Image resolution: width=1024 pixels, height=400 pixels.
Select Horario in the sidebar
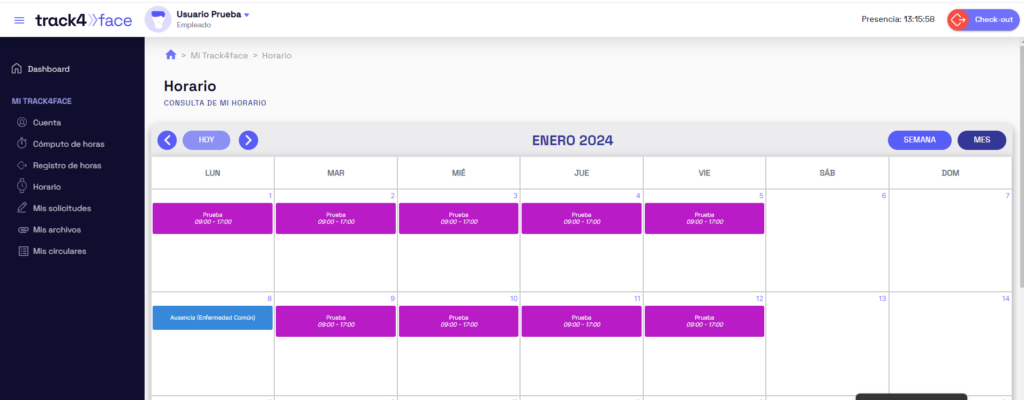point(46,187)
